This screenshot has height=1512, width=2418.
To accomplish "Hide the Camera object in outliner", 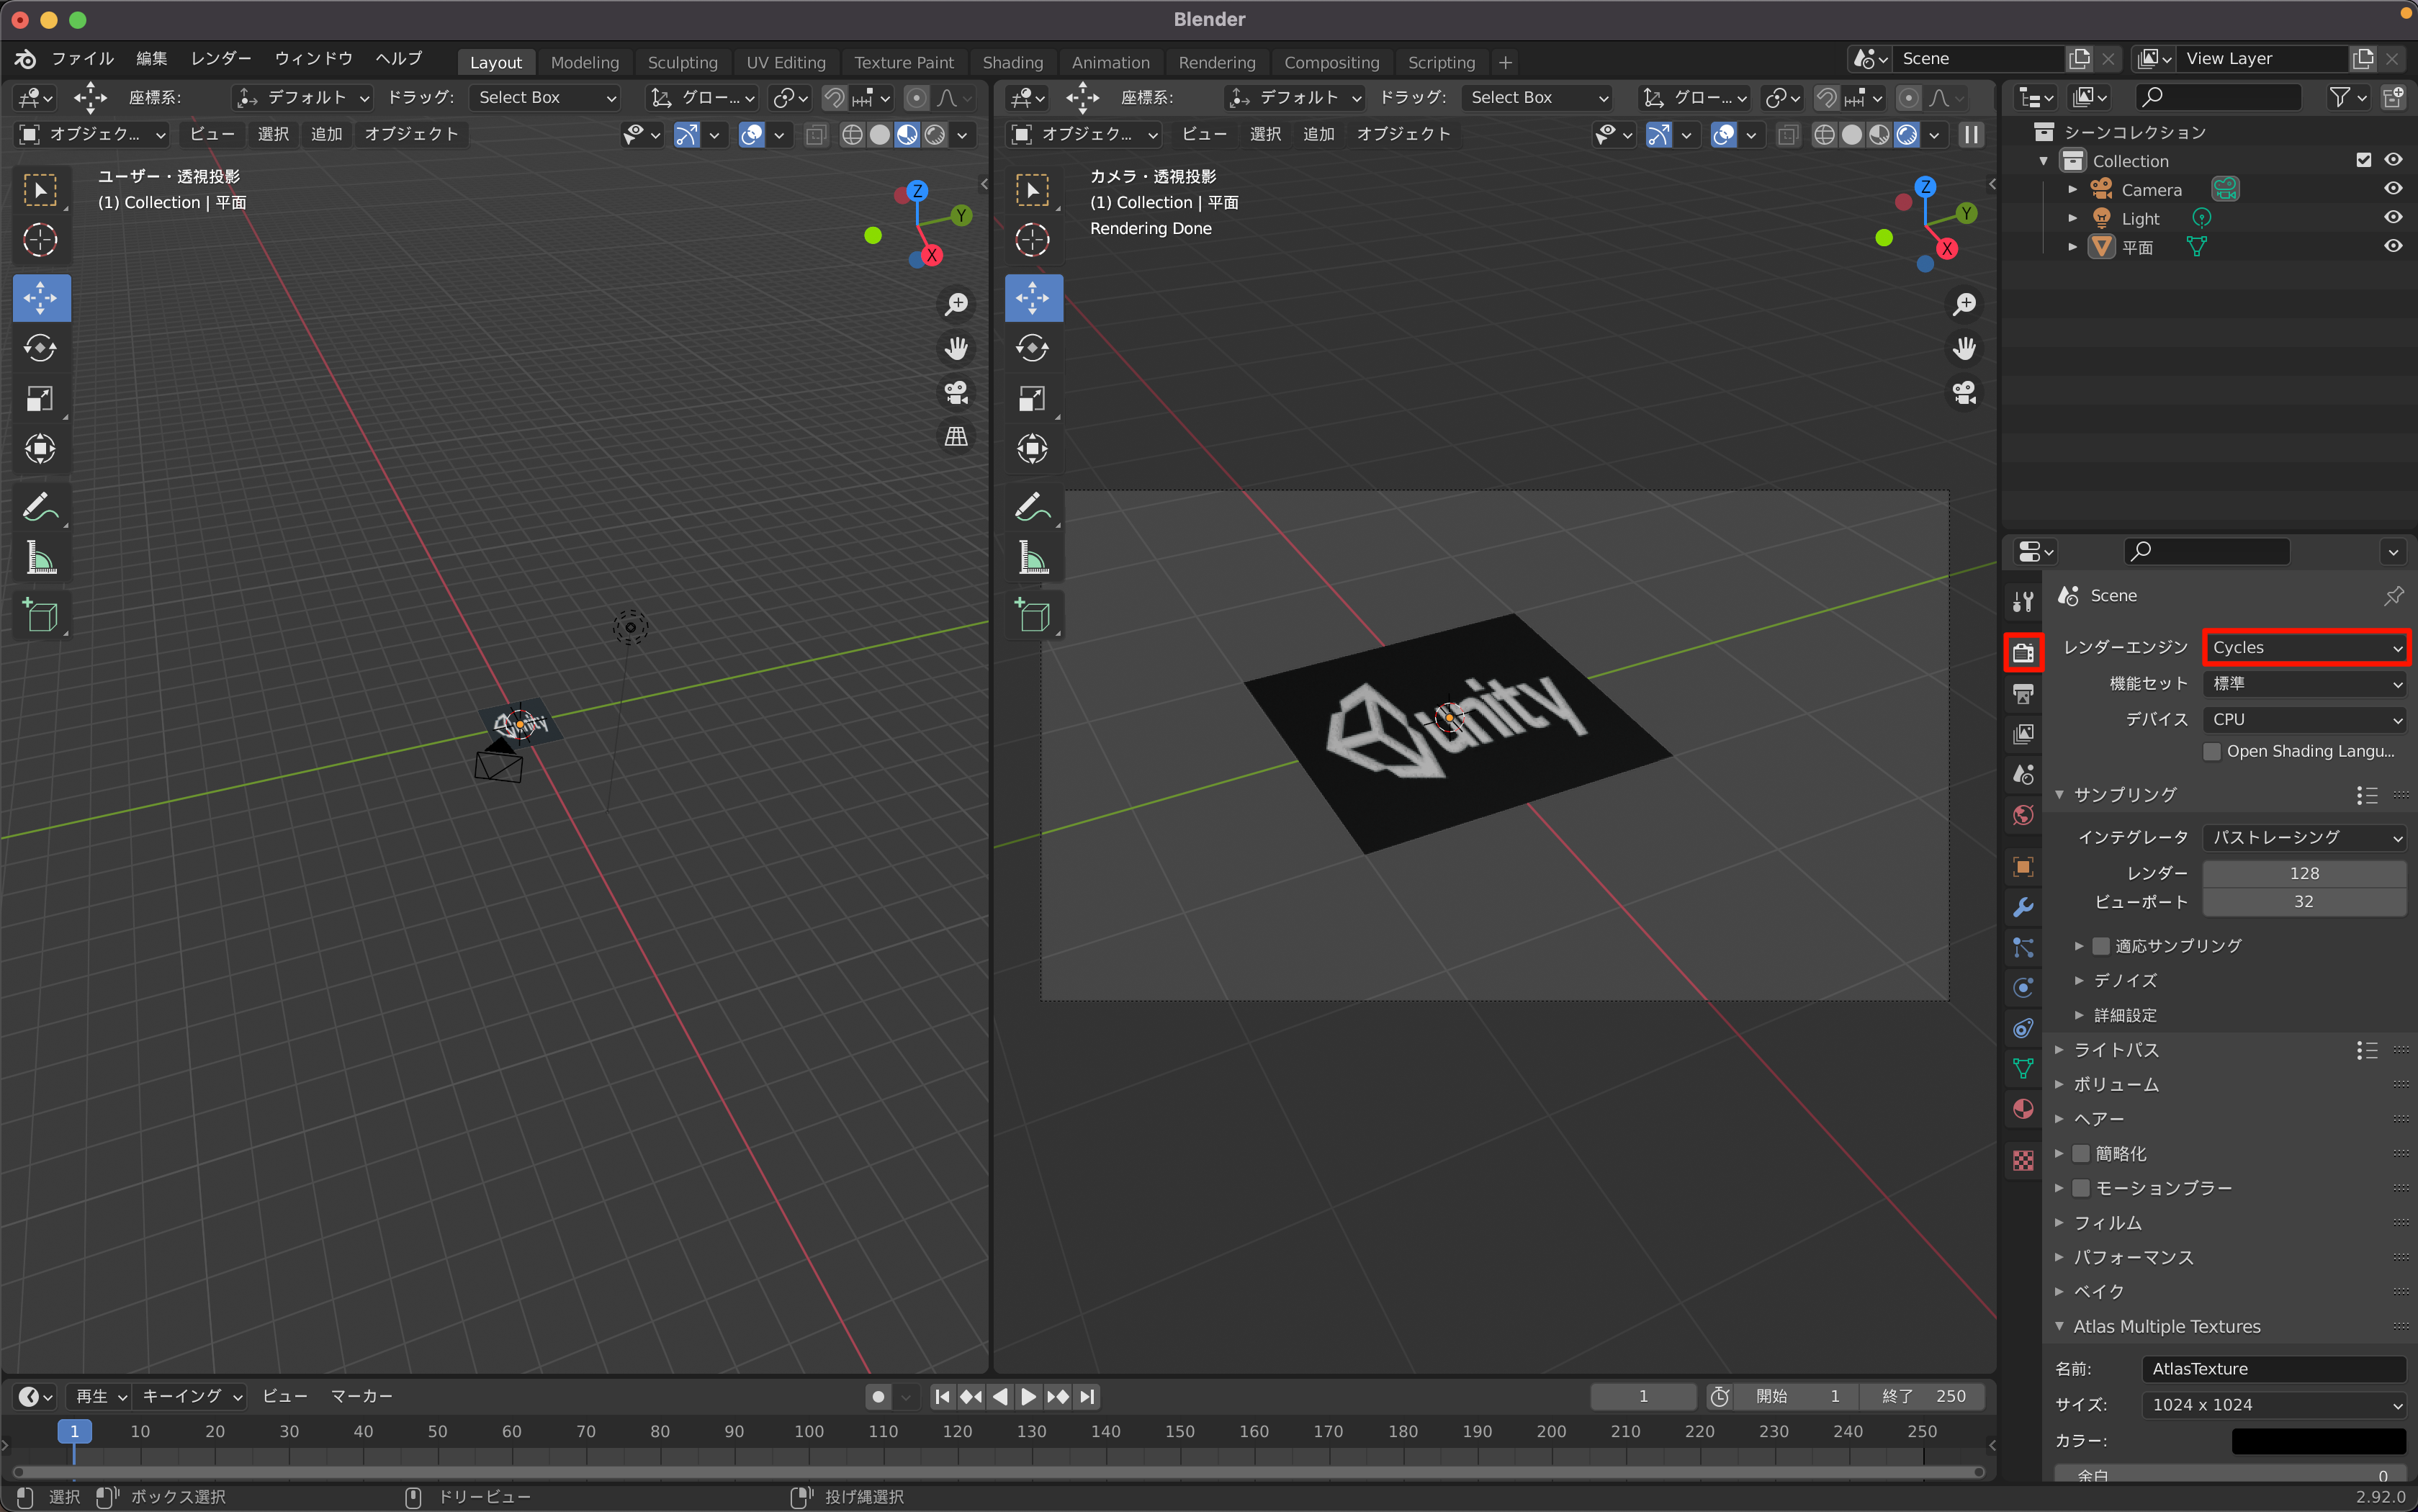I will click(x=2393, y=189).
